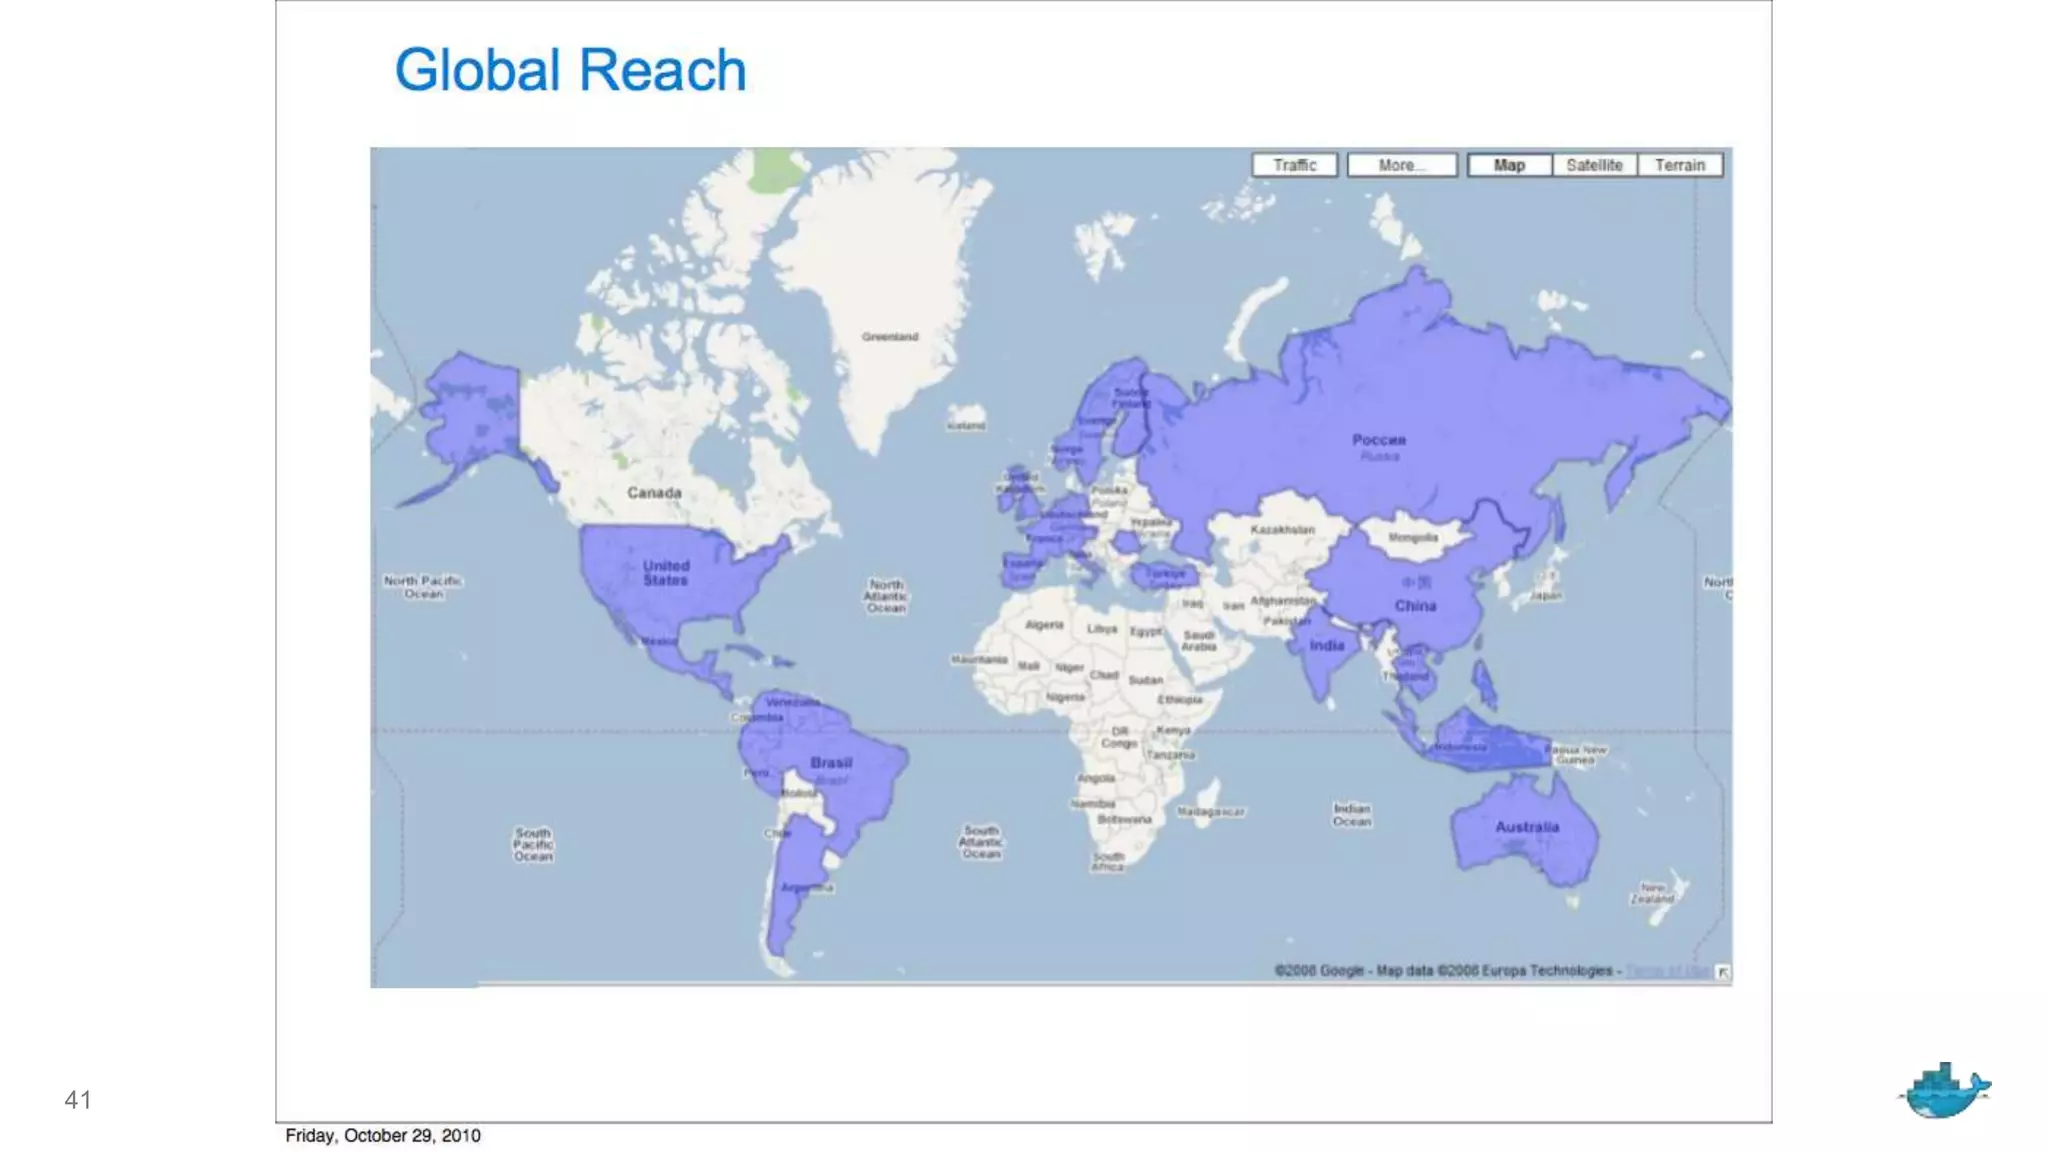Switch to the Terrain view tab

[x=1680, y=165]
